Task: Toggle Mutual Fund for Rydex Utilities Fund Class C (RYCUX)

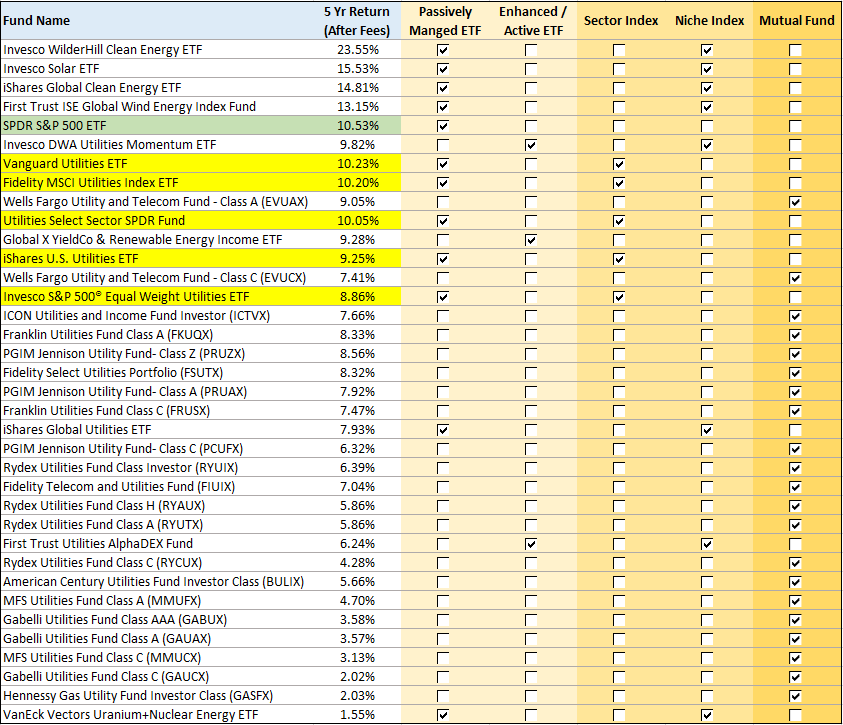Action: (795, 563)
